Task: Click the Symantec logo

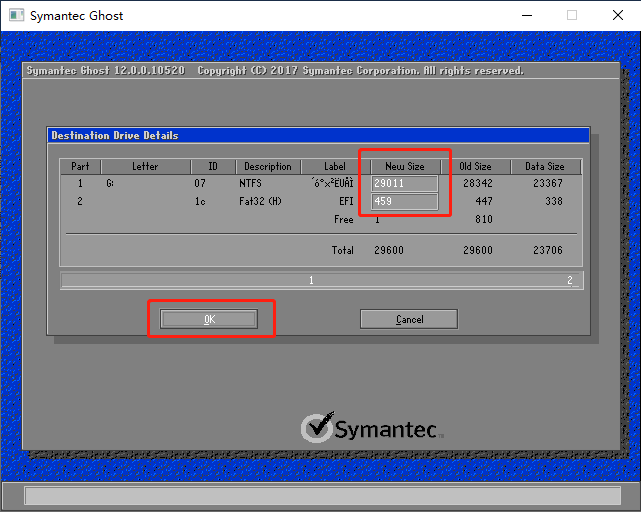Action: (372, 428)
